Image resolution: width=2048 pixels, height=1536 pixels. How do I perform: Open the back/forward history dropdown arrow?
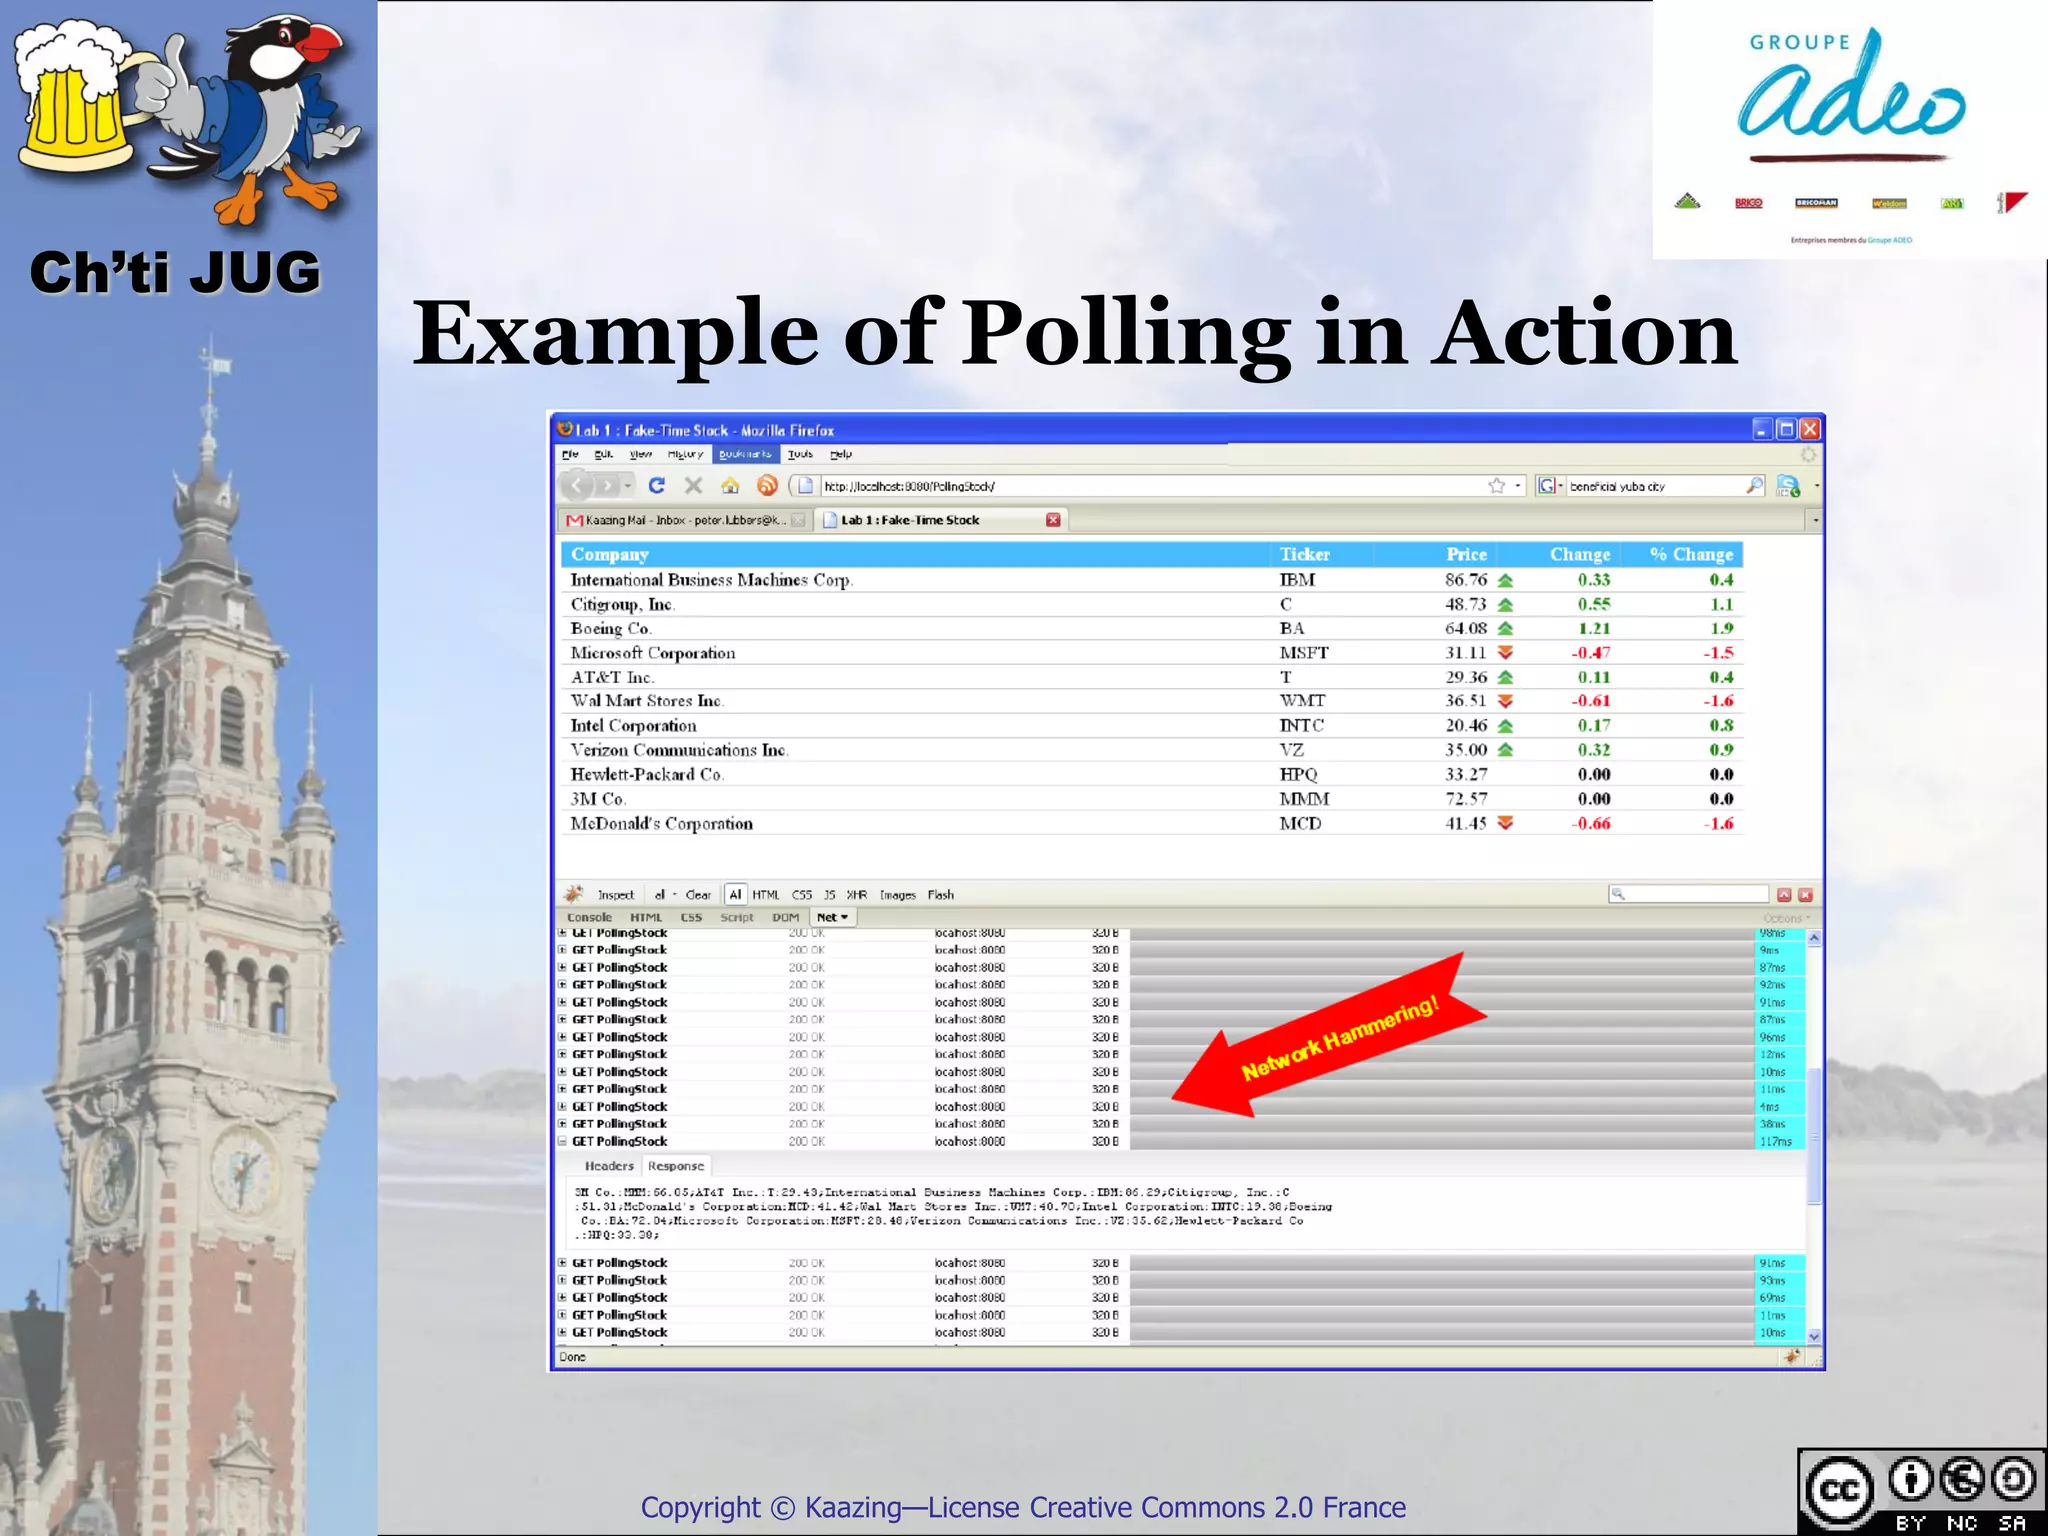point(628,486)
